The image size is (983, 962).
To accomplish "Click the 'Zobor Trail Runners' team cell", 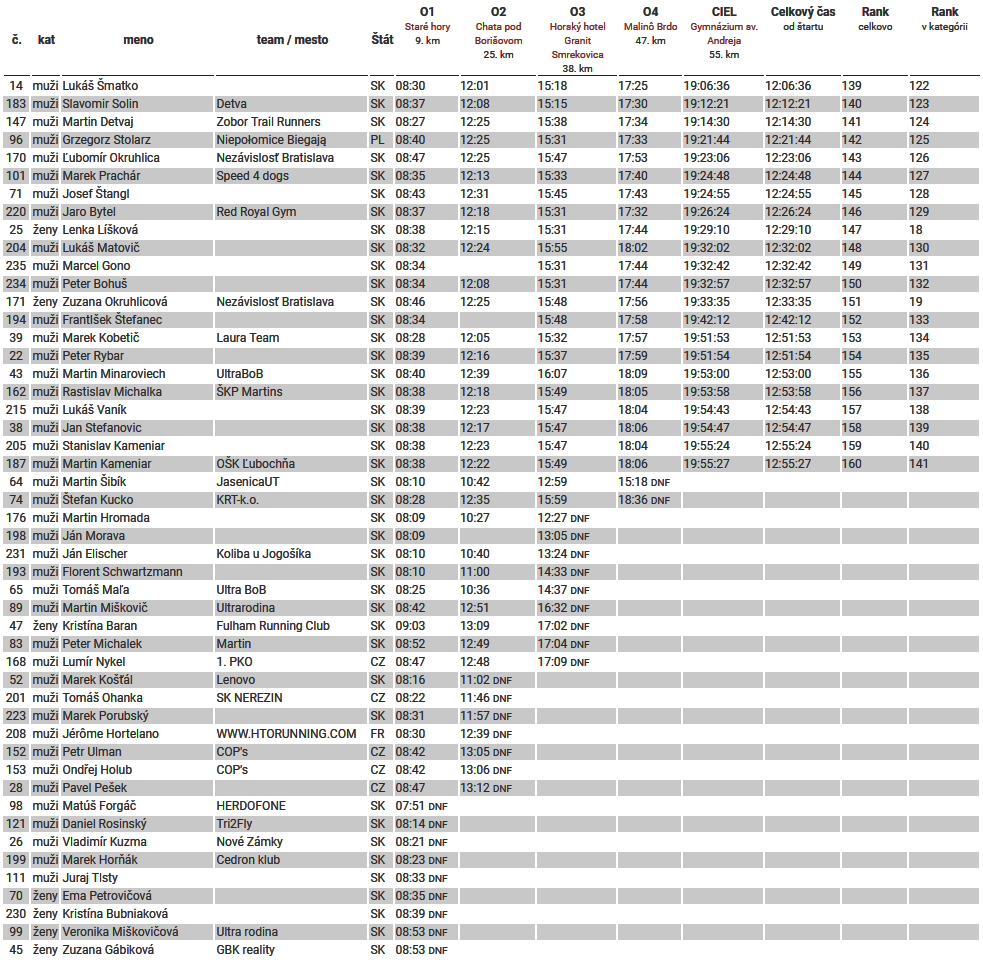I will point(268,122).
